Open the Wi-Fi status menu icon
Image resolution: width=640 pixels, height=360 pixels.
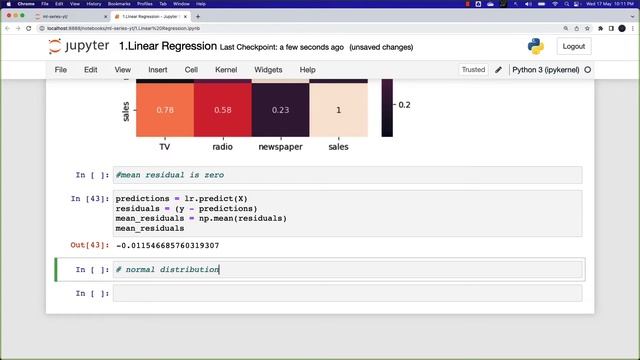[555, 4]
